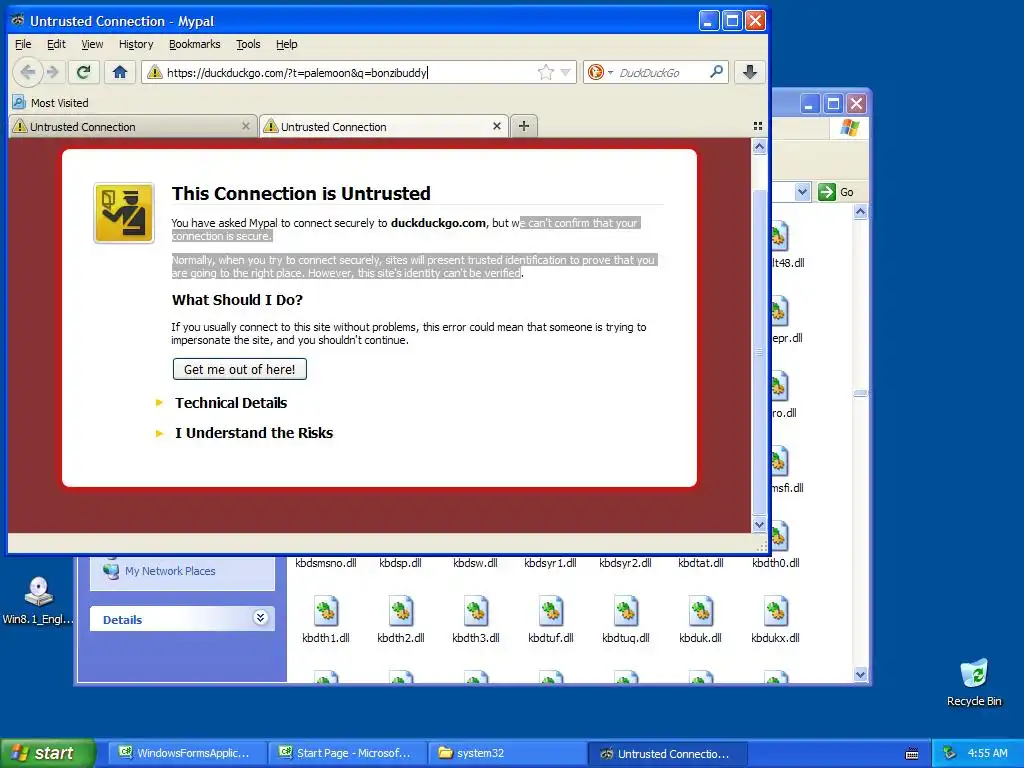
Task: Go back with the browser back arrow
Action: tap(27, 72)
